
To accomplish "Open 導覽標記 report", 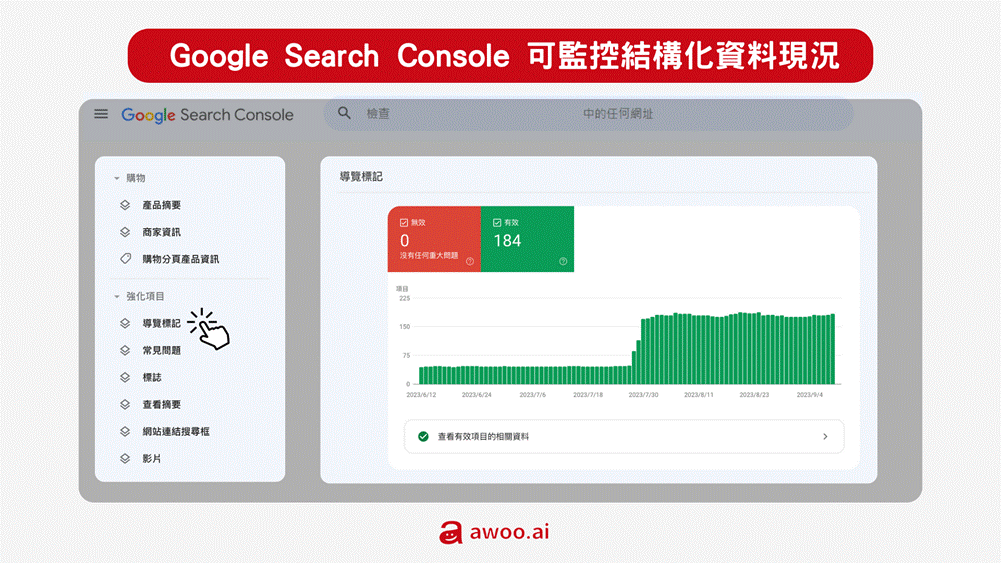I will tap(162, 323).
